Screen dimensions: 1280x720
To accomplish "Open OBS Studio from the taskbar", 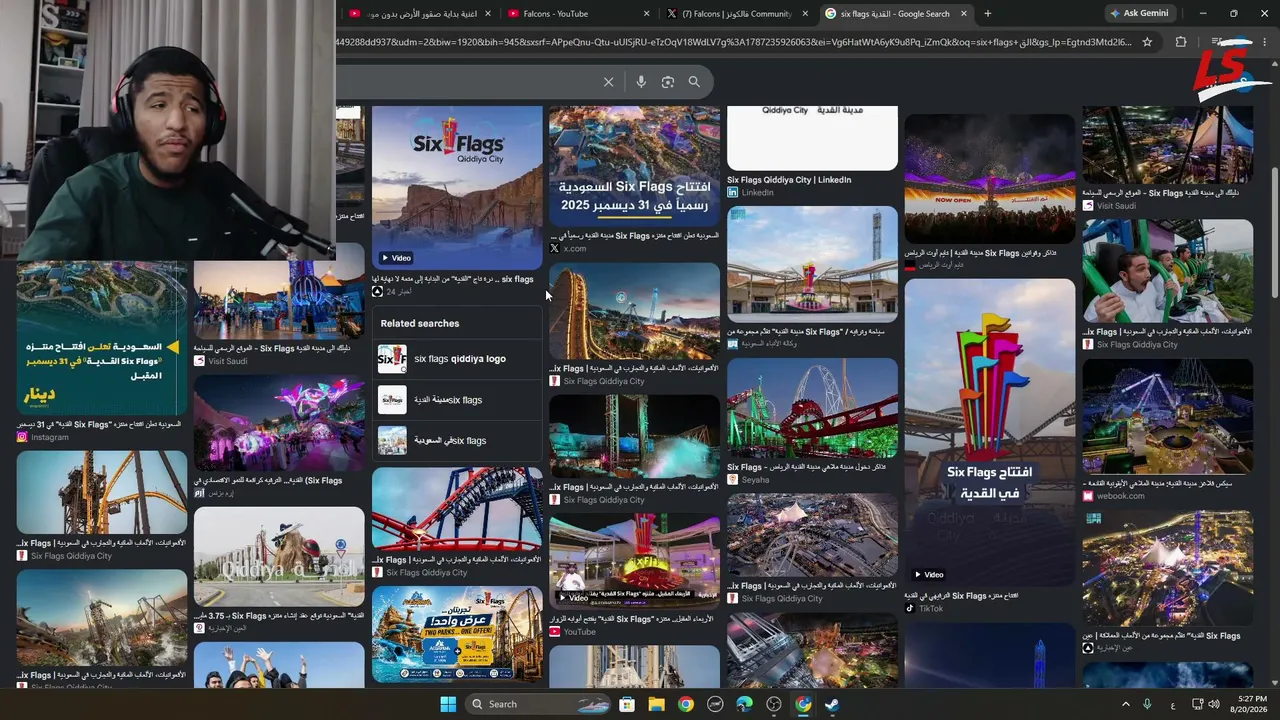I will pos(774,704).
